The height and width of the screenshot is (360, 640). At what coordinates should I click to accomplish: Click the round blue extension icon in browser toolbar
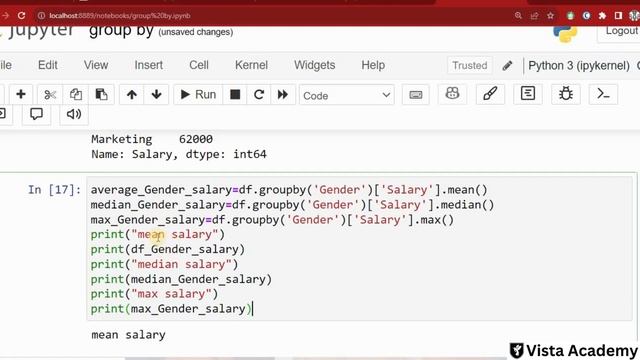586,16
